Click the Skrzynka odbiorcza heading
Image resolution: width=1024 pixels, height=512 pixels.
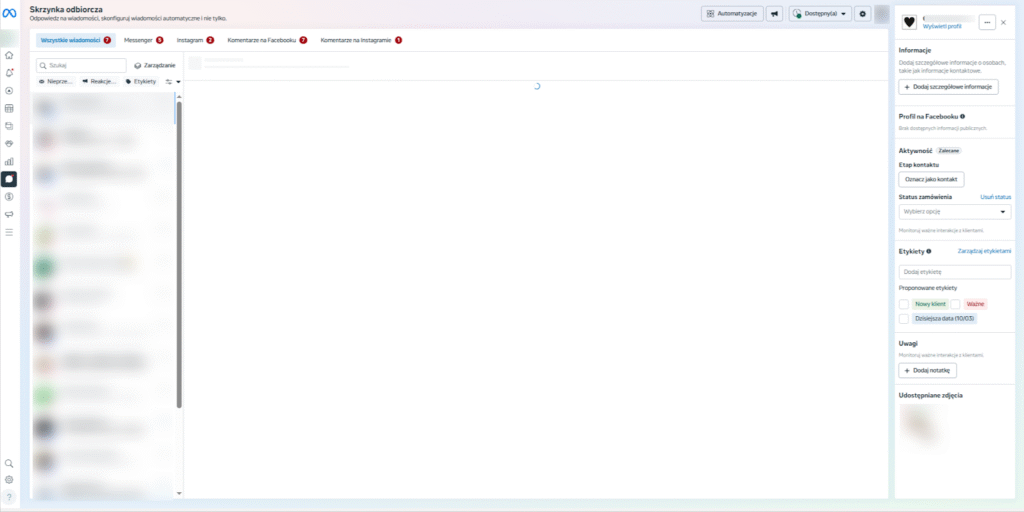pos(65,10)
